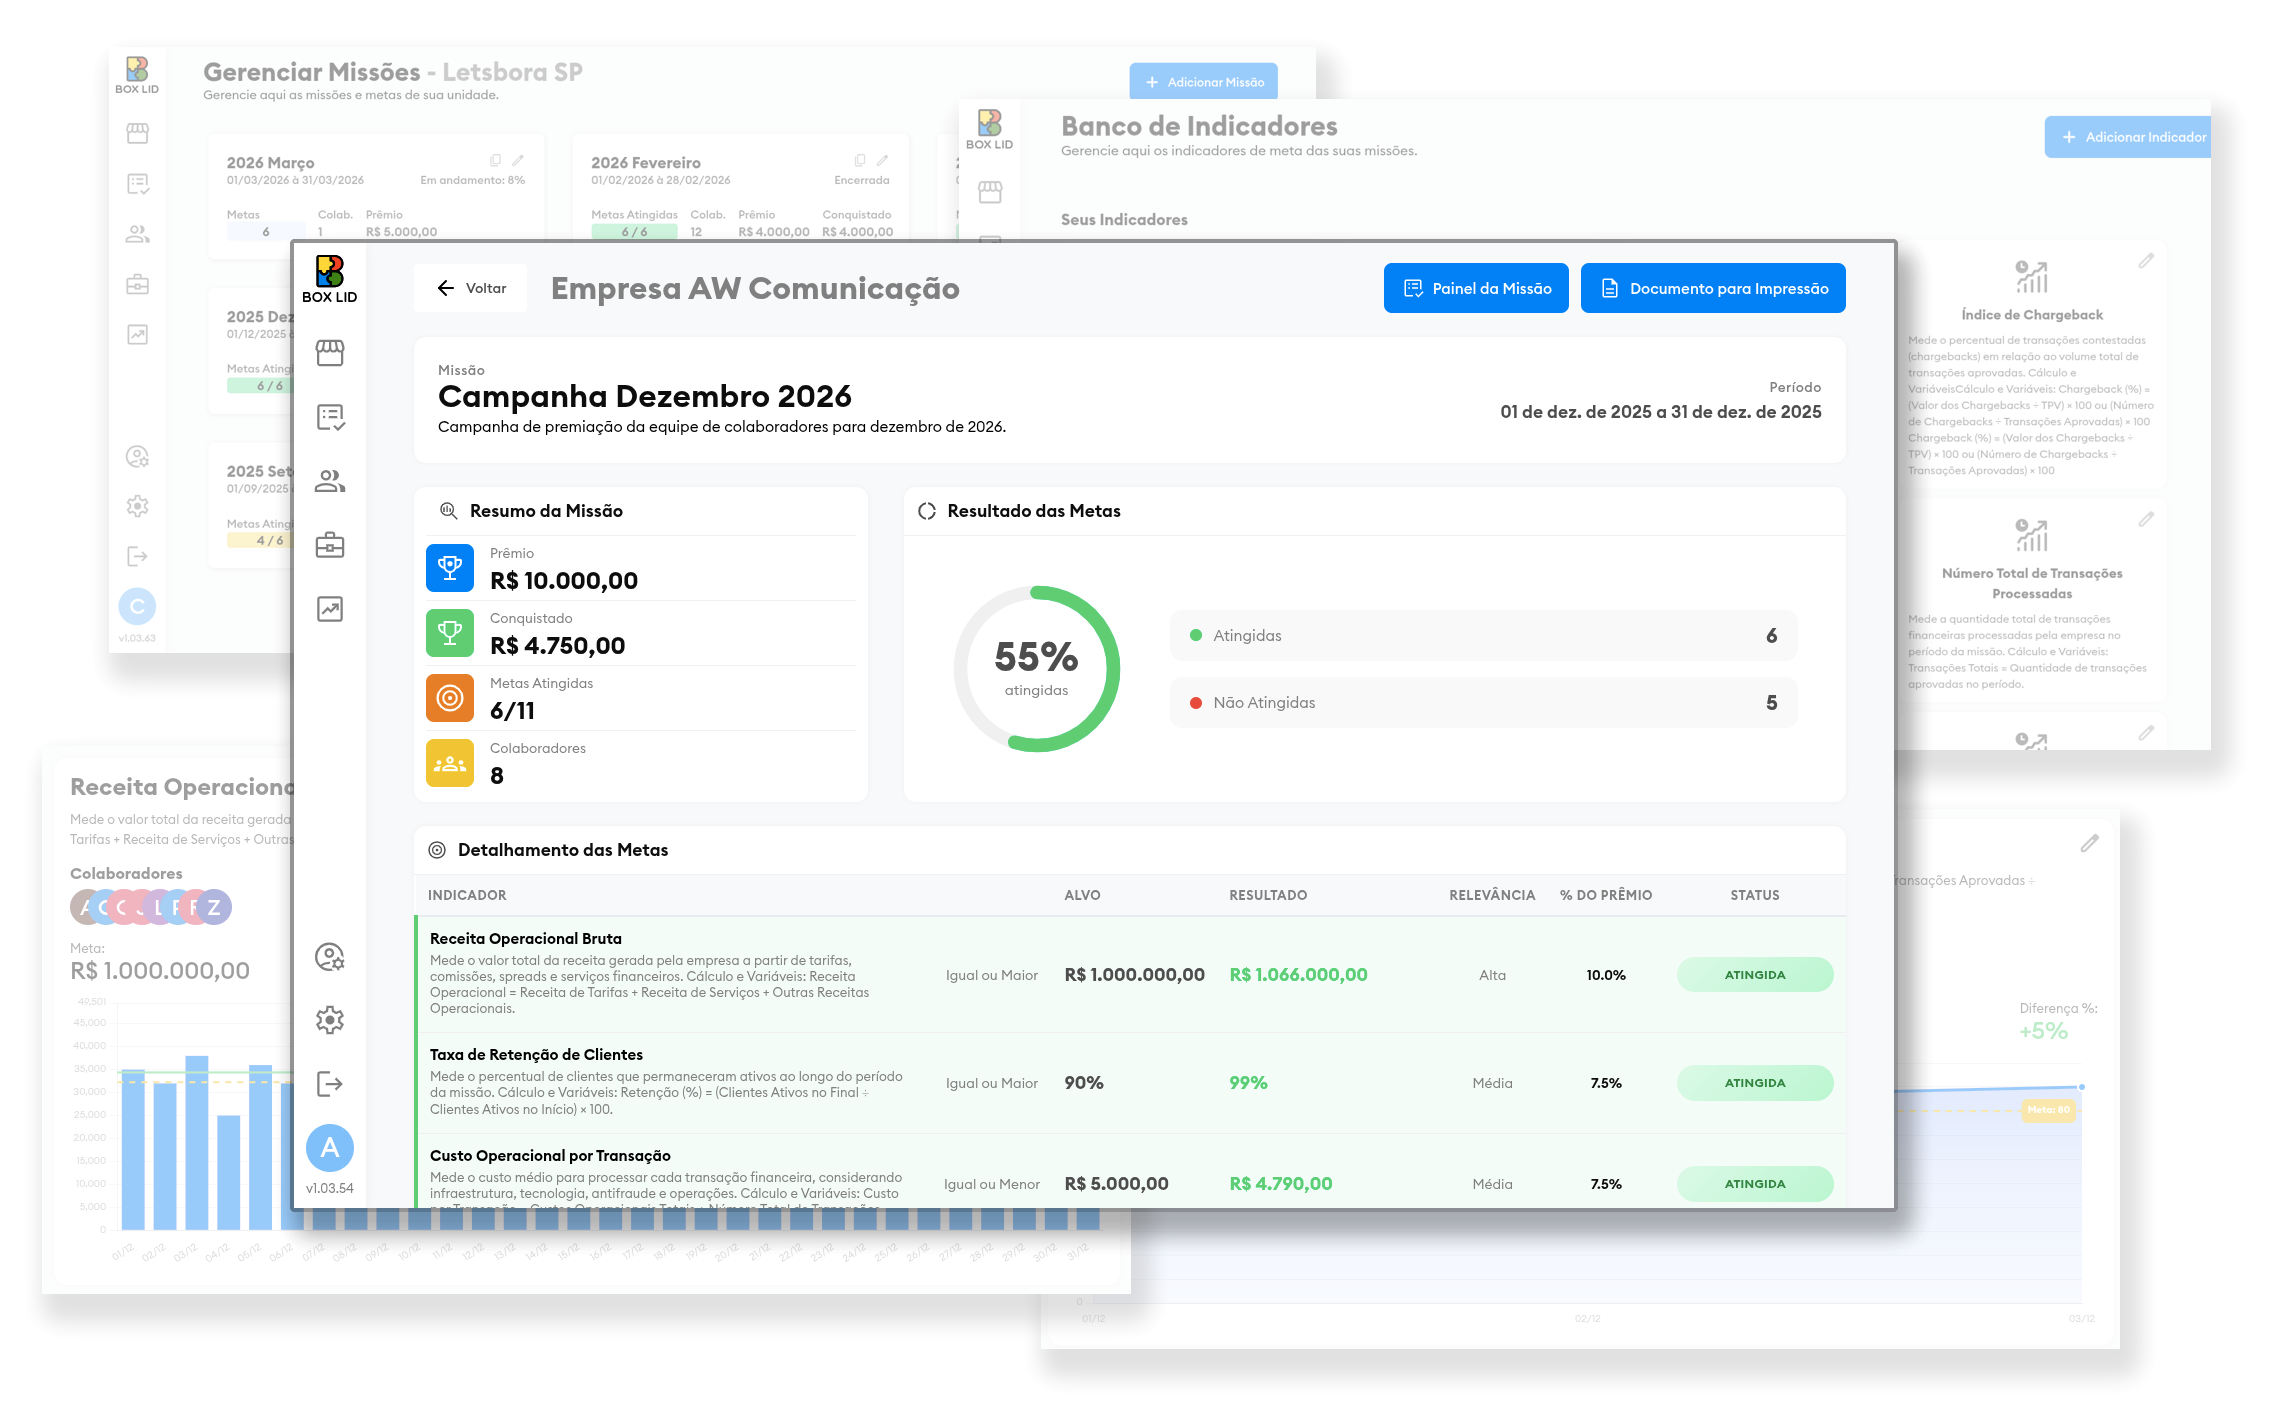This screenshot has width=2269, height=1418.
Task: Open the settings gear icon in main sidebar
Action: (x=330, y=1020)
